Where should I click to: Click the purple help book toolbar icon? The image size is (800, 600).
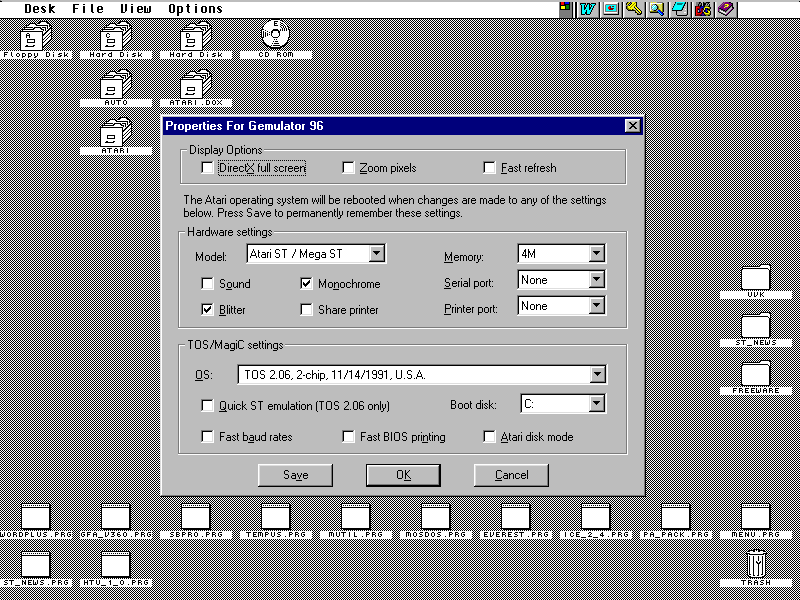[727, 9]
